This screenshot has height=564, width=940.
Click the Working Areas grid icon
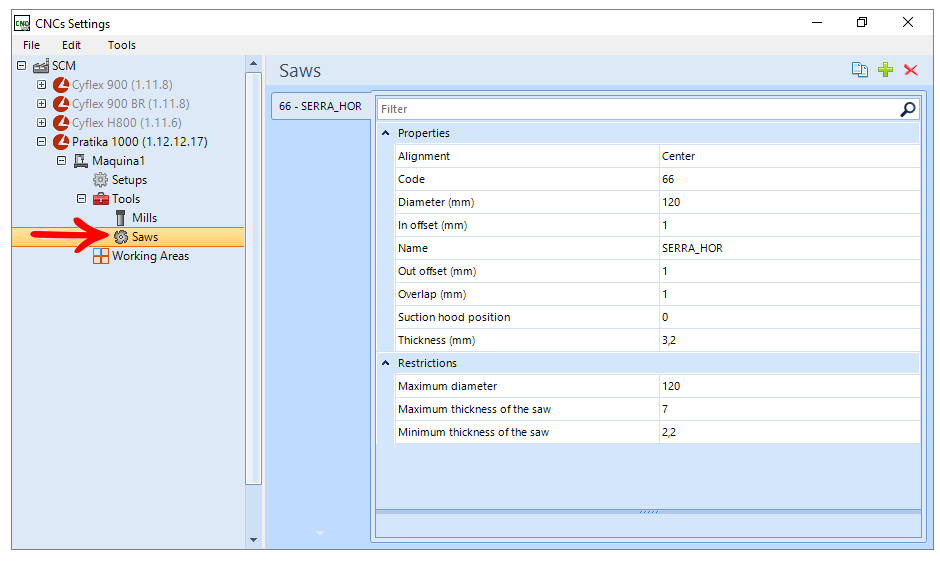point(101,256)
